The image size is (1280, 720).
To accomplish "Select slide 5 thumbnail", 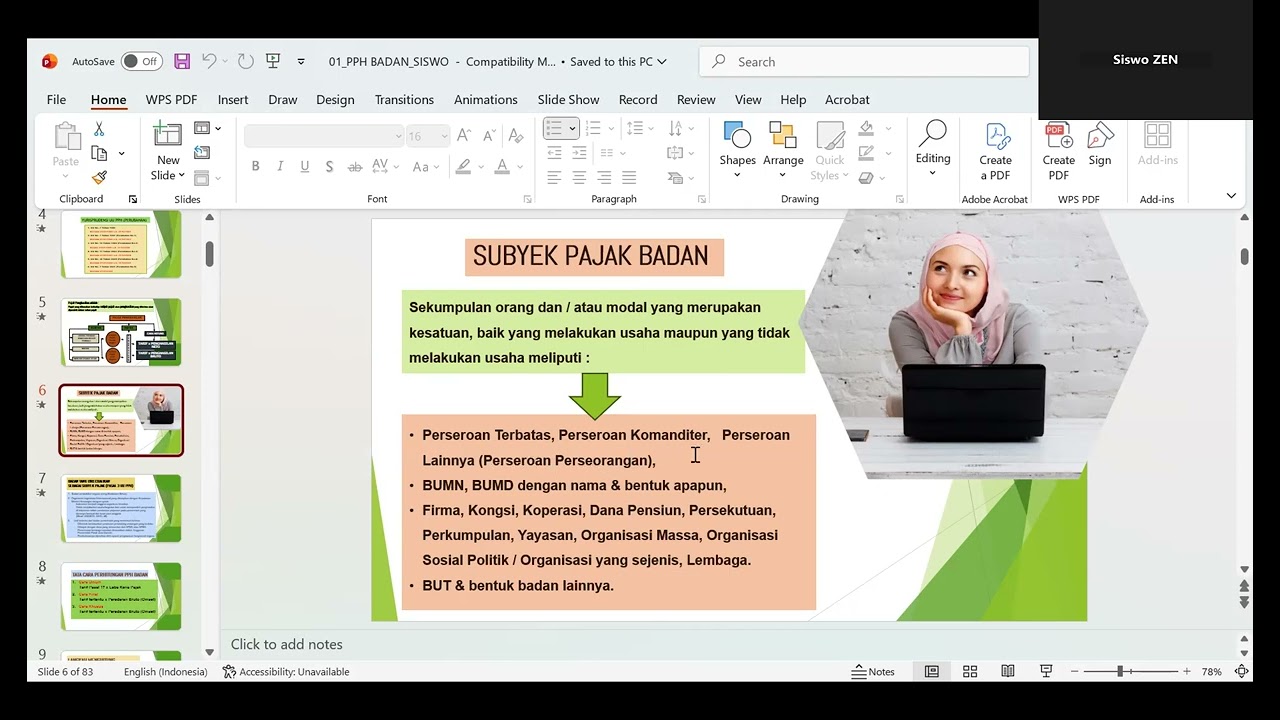I will 121,332.
